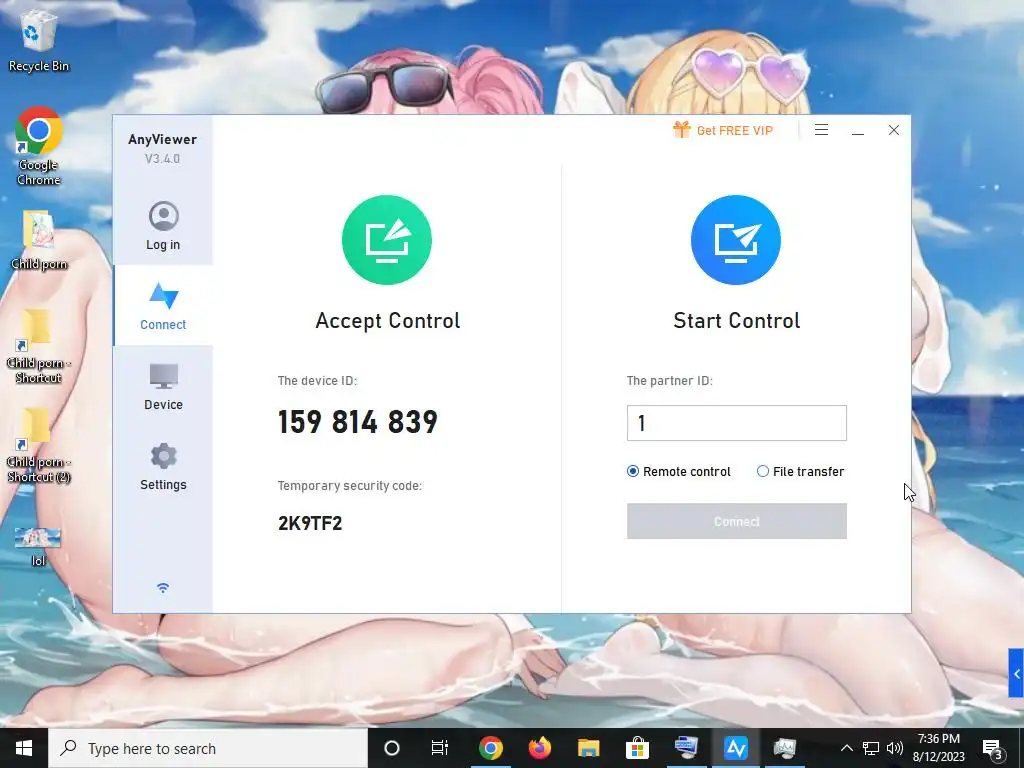Click 'Temporary security code:' label
Image resolution: width=1024 pixels, height=768 pixels.
point(349,486)
